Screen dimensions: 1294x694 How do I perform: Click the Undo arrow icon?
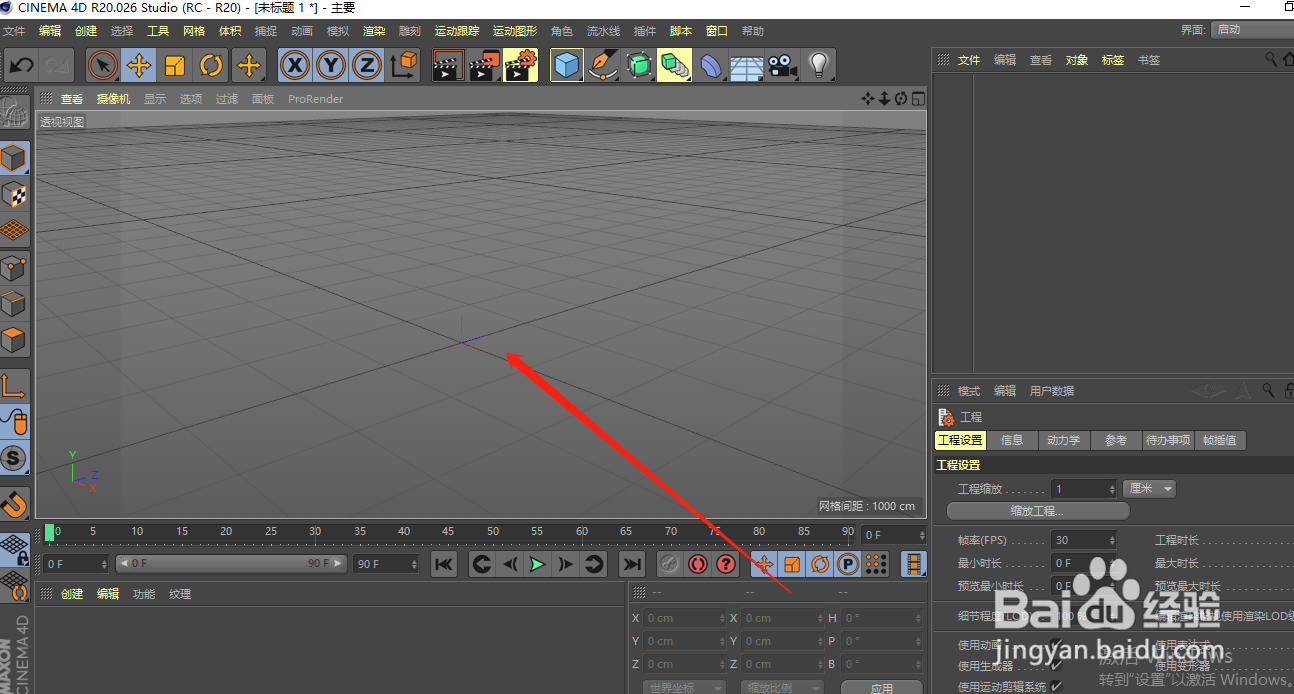[22, 67]
